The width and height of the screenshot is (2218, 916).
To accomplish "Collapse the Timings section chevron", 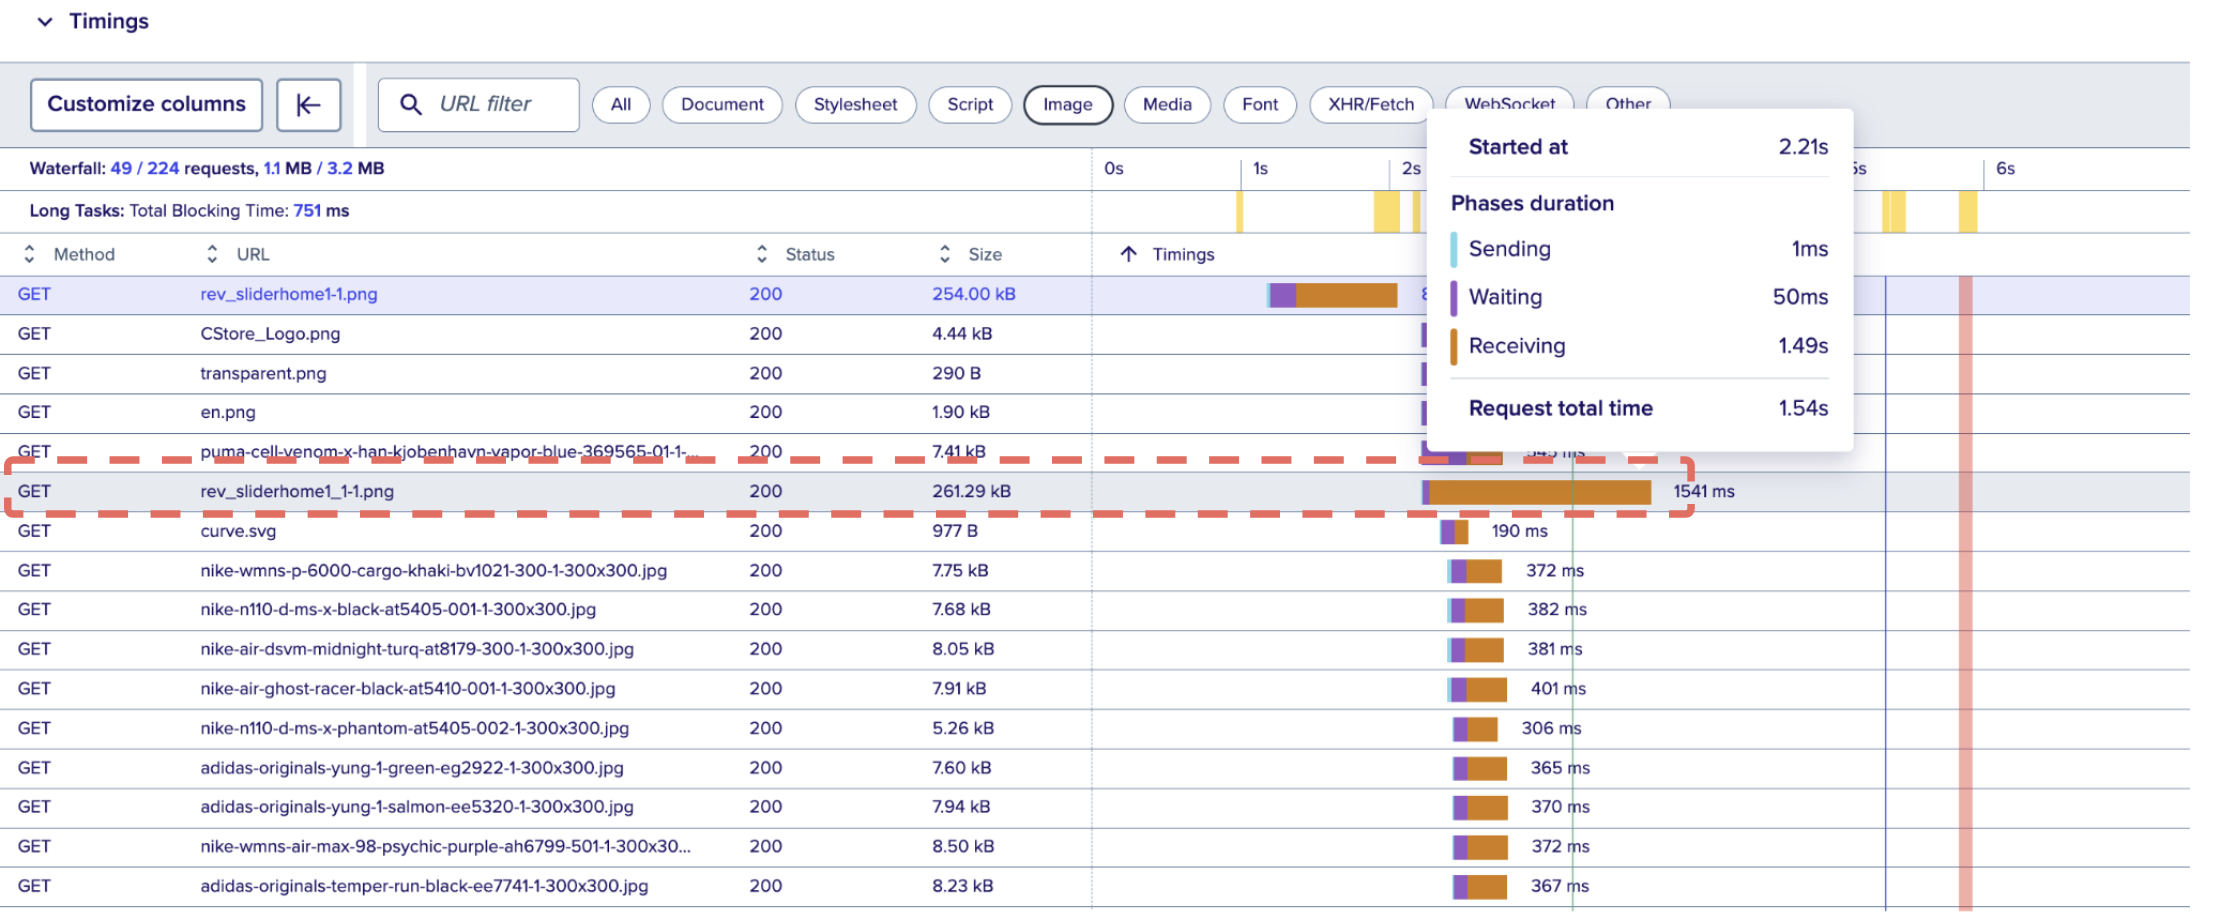I will pyautogui.click(x=44, y=22).
